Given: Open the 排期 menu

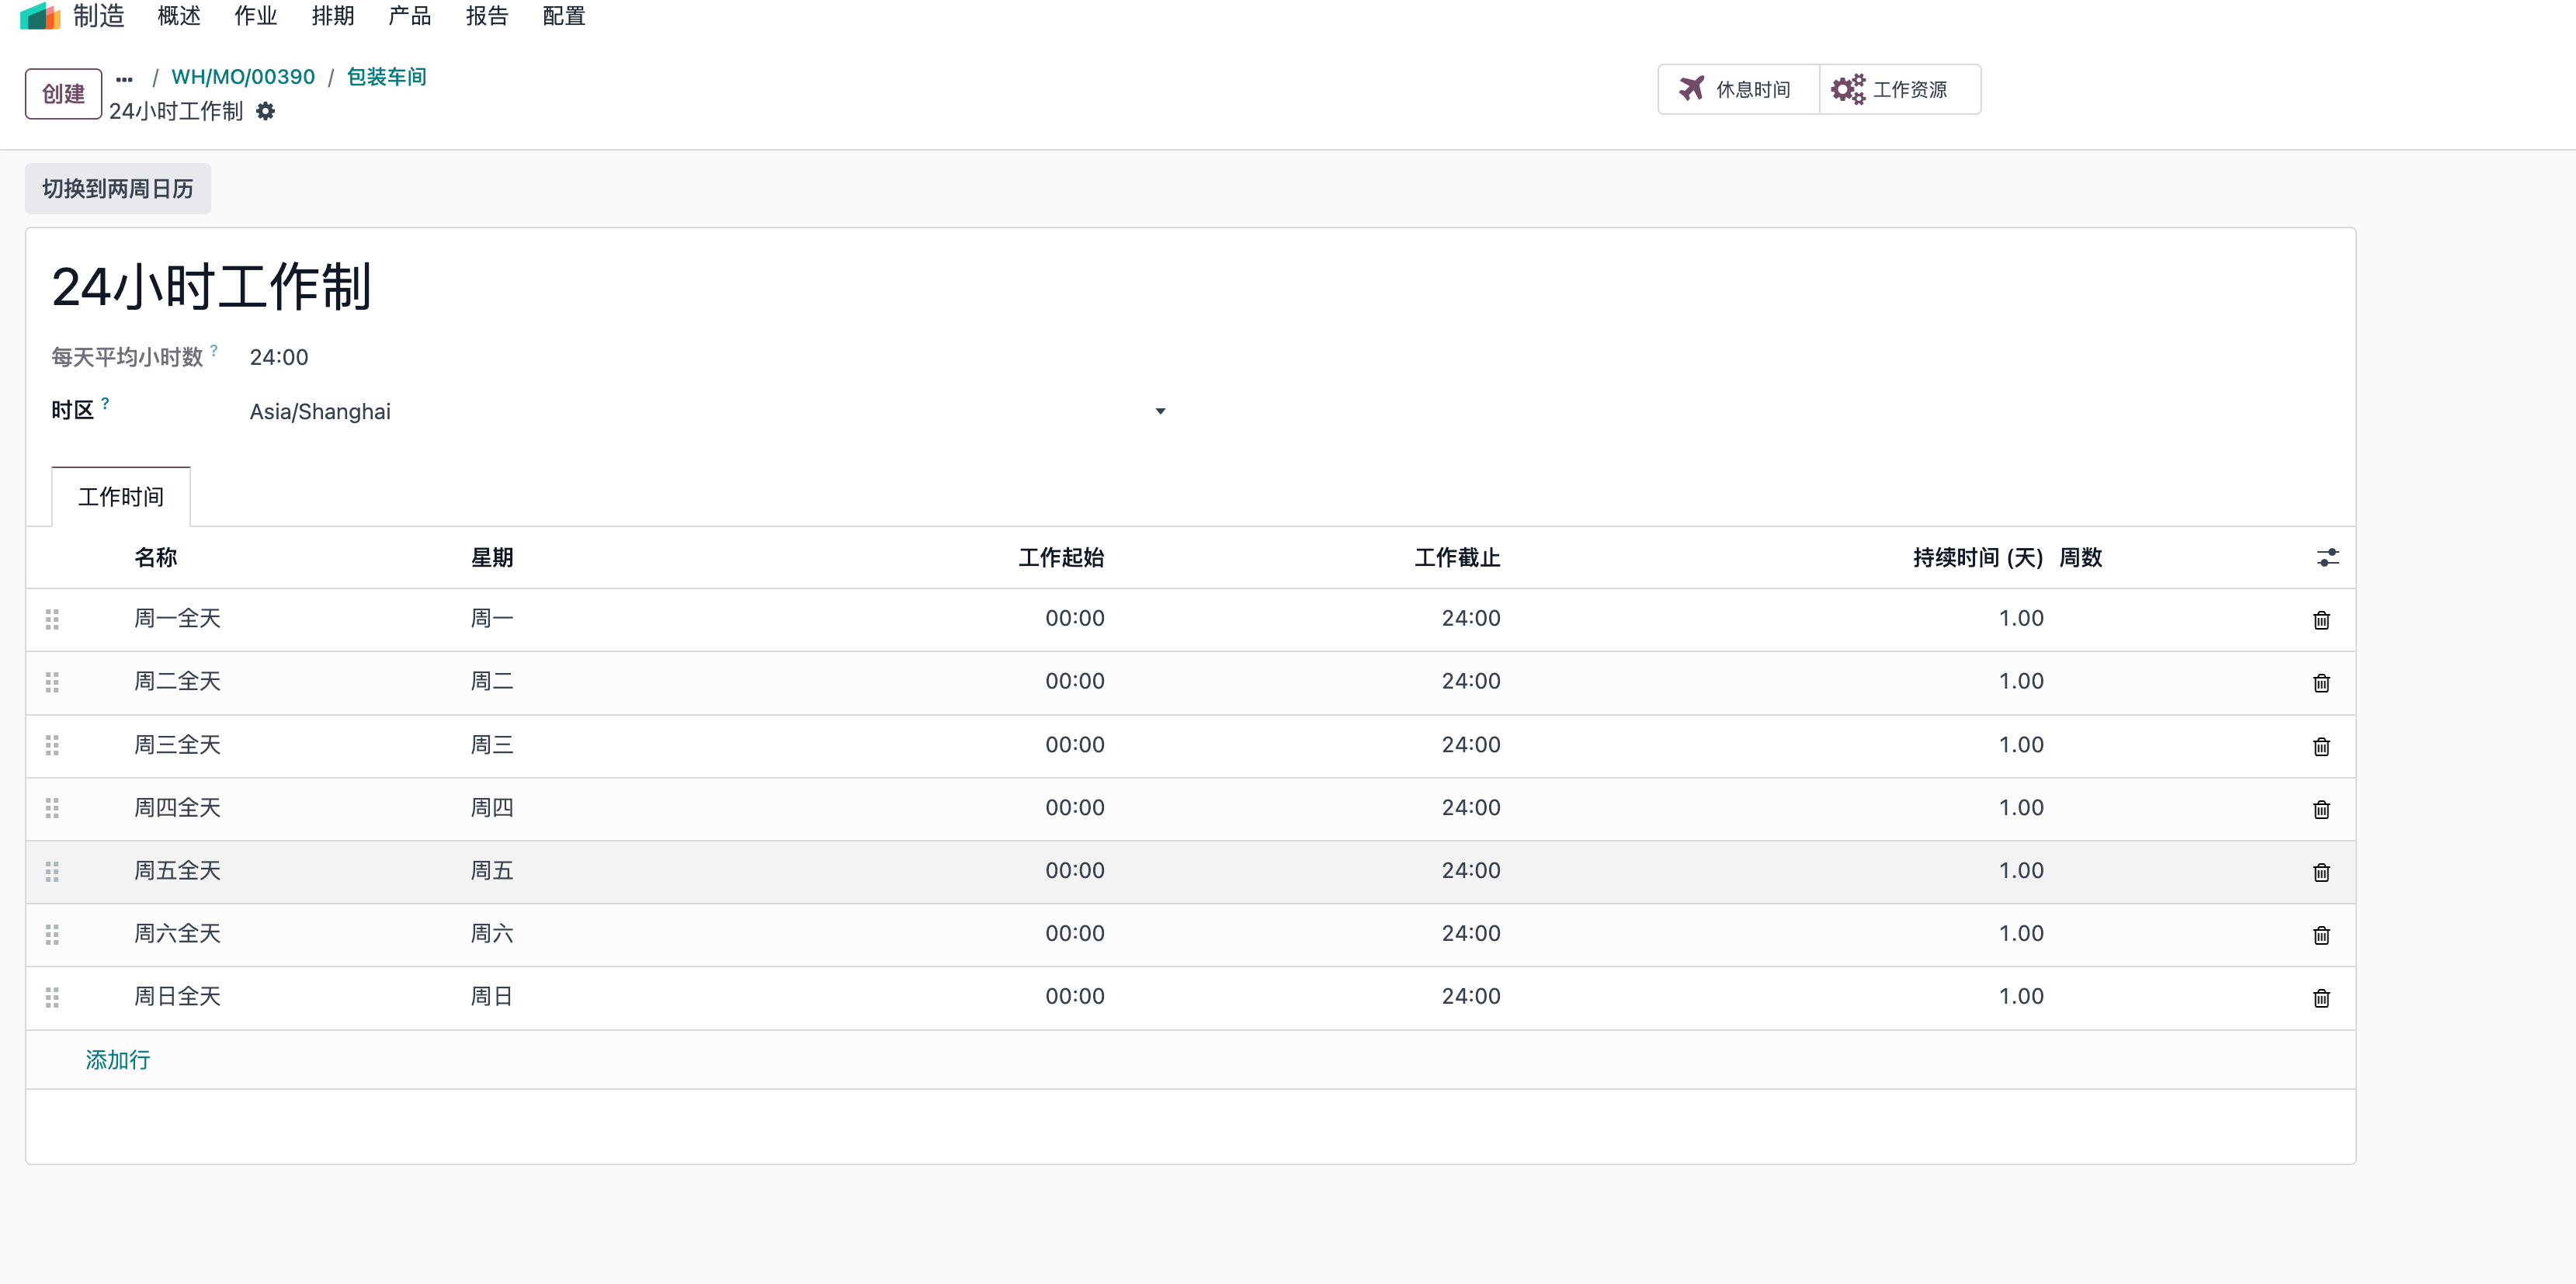Looking at the screenshot, I should pos(333,16).
